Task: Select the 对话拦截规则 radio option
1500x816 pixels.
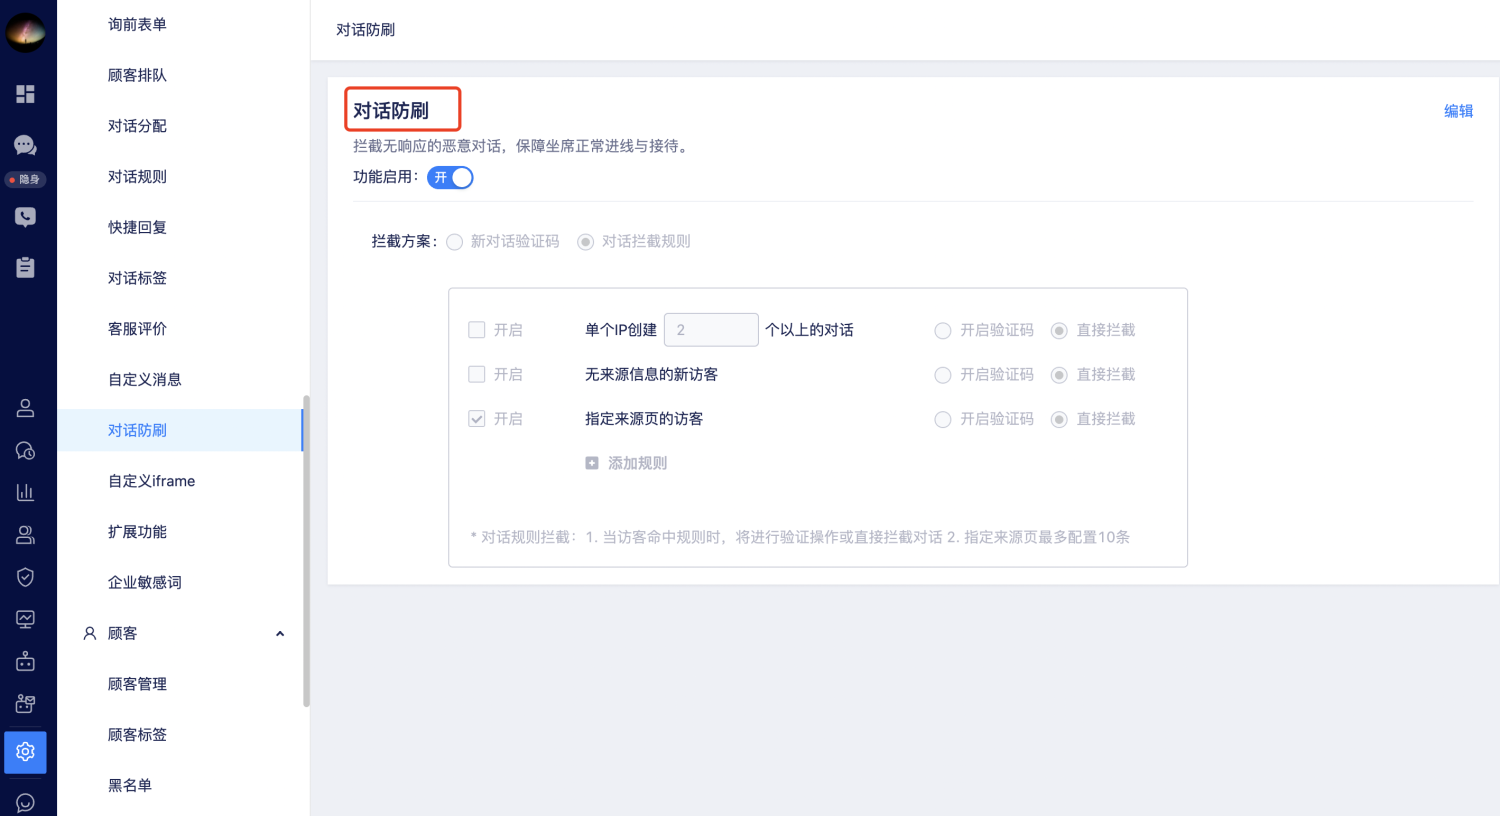Action: [586, 242]
